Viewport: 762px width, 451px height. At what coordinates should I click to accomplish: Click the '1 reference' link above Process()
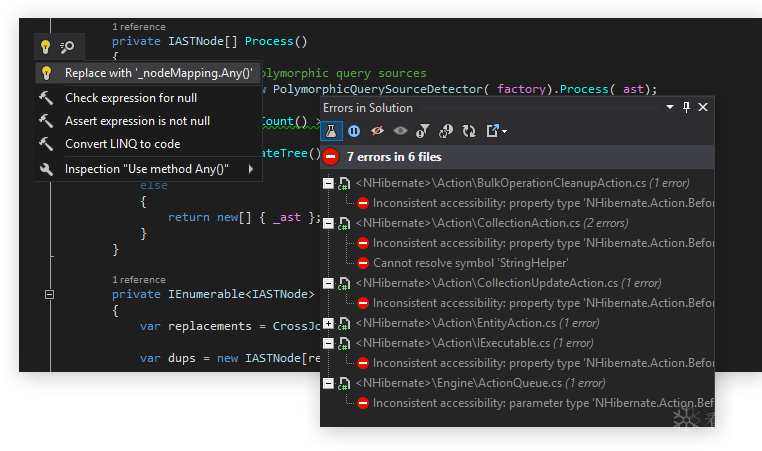coord(138,27)
